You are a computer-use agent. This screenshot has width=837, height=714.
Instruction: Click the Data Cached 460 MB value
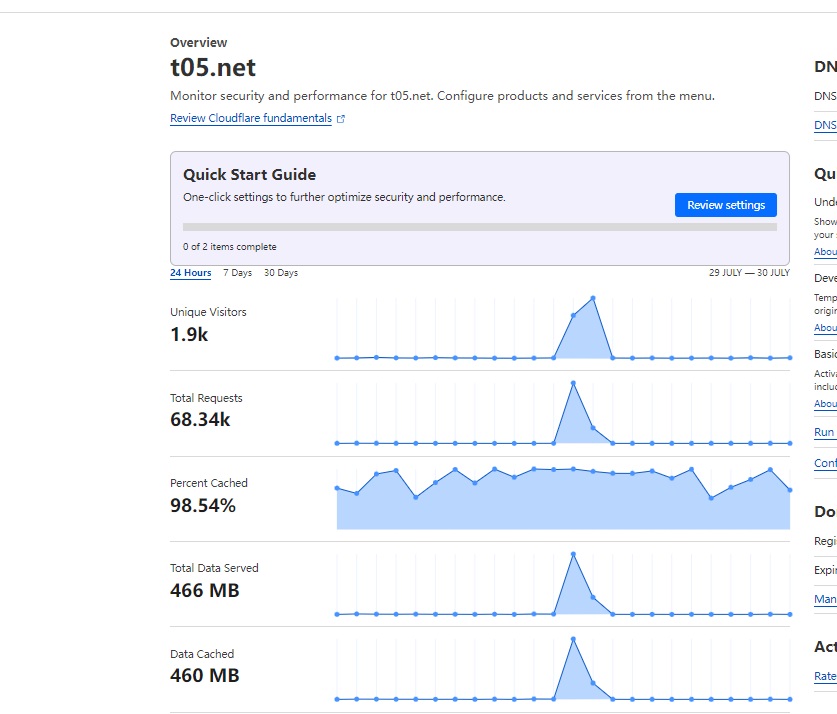coord(204,675)
